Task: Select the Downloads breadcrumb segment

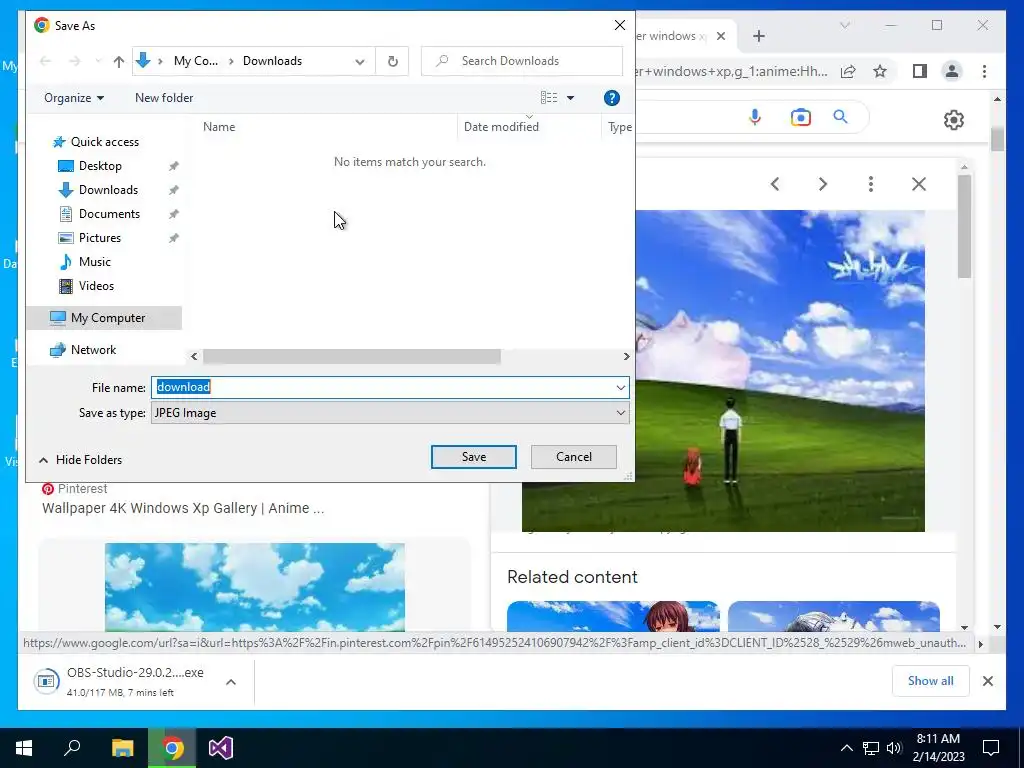Action: 272,61
